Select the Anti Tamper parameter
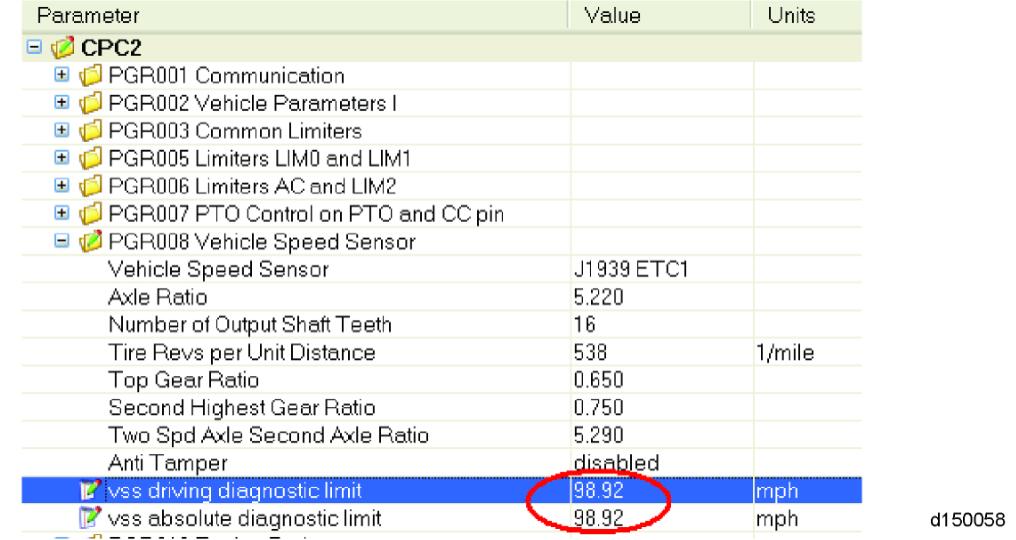The height and width of the screenshot is (540, 1016). (x=167, y=463)
